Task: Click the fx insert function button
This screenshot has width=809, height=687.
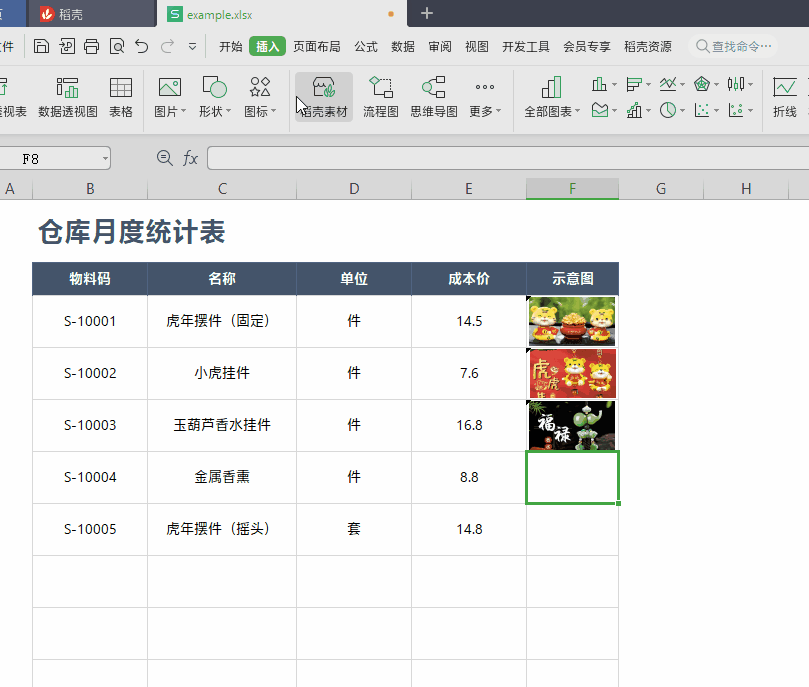Action: 190,158
